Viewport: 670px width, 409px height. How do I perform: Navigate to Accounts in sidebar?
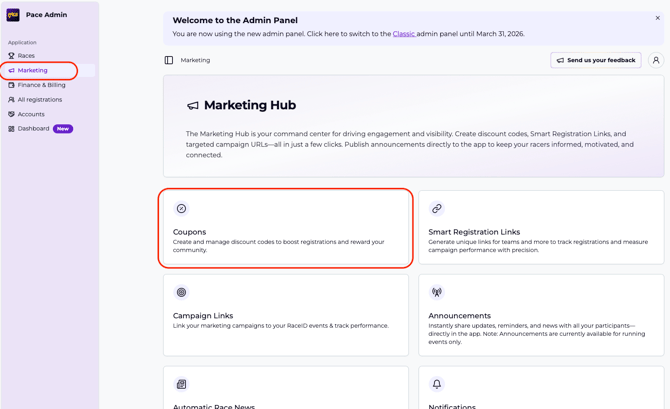31,114
